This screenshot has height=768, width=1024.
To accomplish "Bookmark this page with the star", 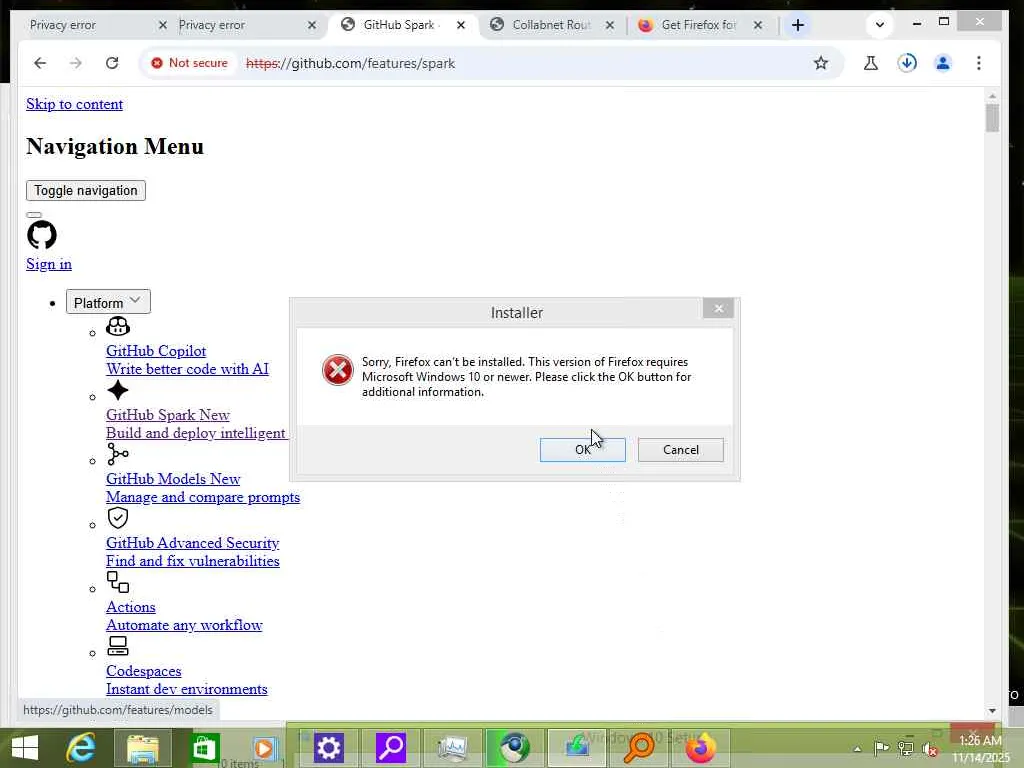I will (x=821, y=63).
